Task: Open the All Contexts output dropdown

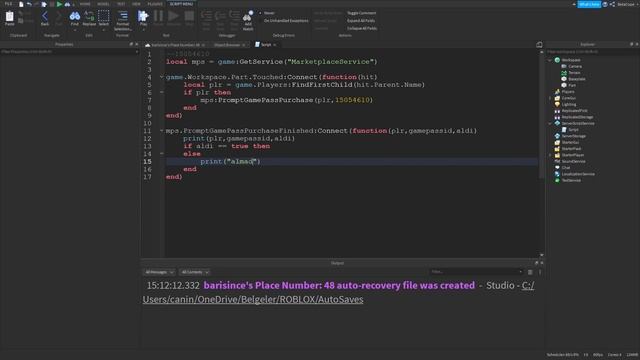Action: 195,272
